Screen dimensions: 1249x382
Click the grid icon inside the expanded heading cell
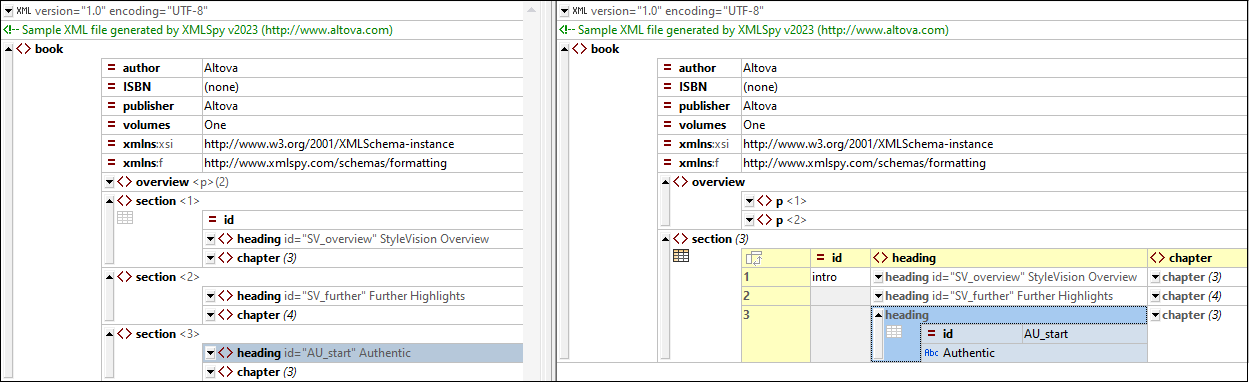[x=895, y=332]
